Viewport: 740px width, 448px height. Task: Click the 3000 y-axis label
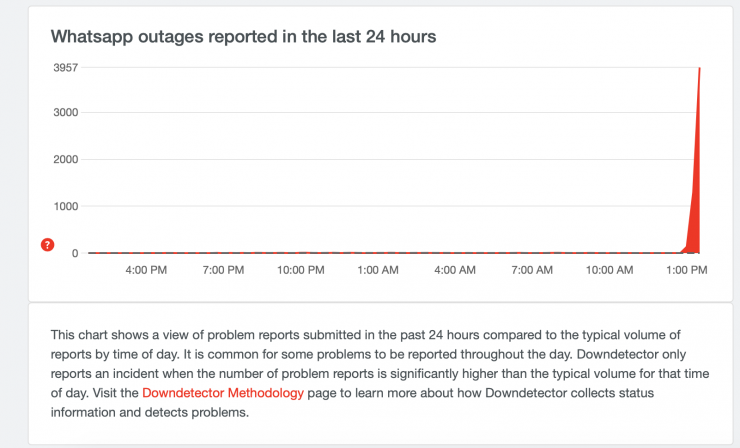[66, 112]
